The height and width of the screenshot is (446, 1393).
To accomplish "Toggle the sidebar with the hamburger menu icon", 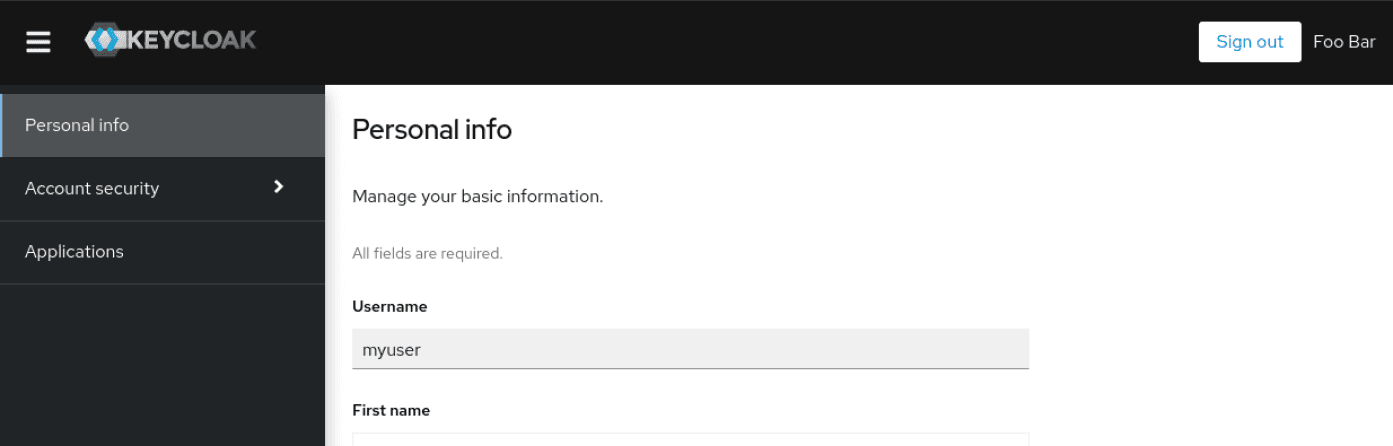I will [38, 42].
